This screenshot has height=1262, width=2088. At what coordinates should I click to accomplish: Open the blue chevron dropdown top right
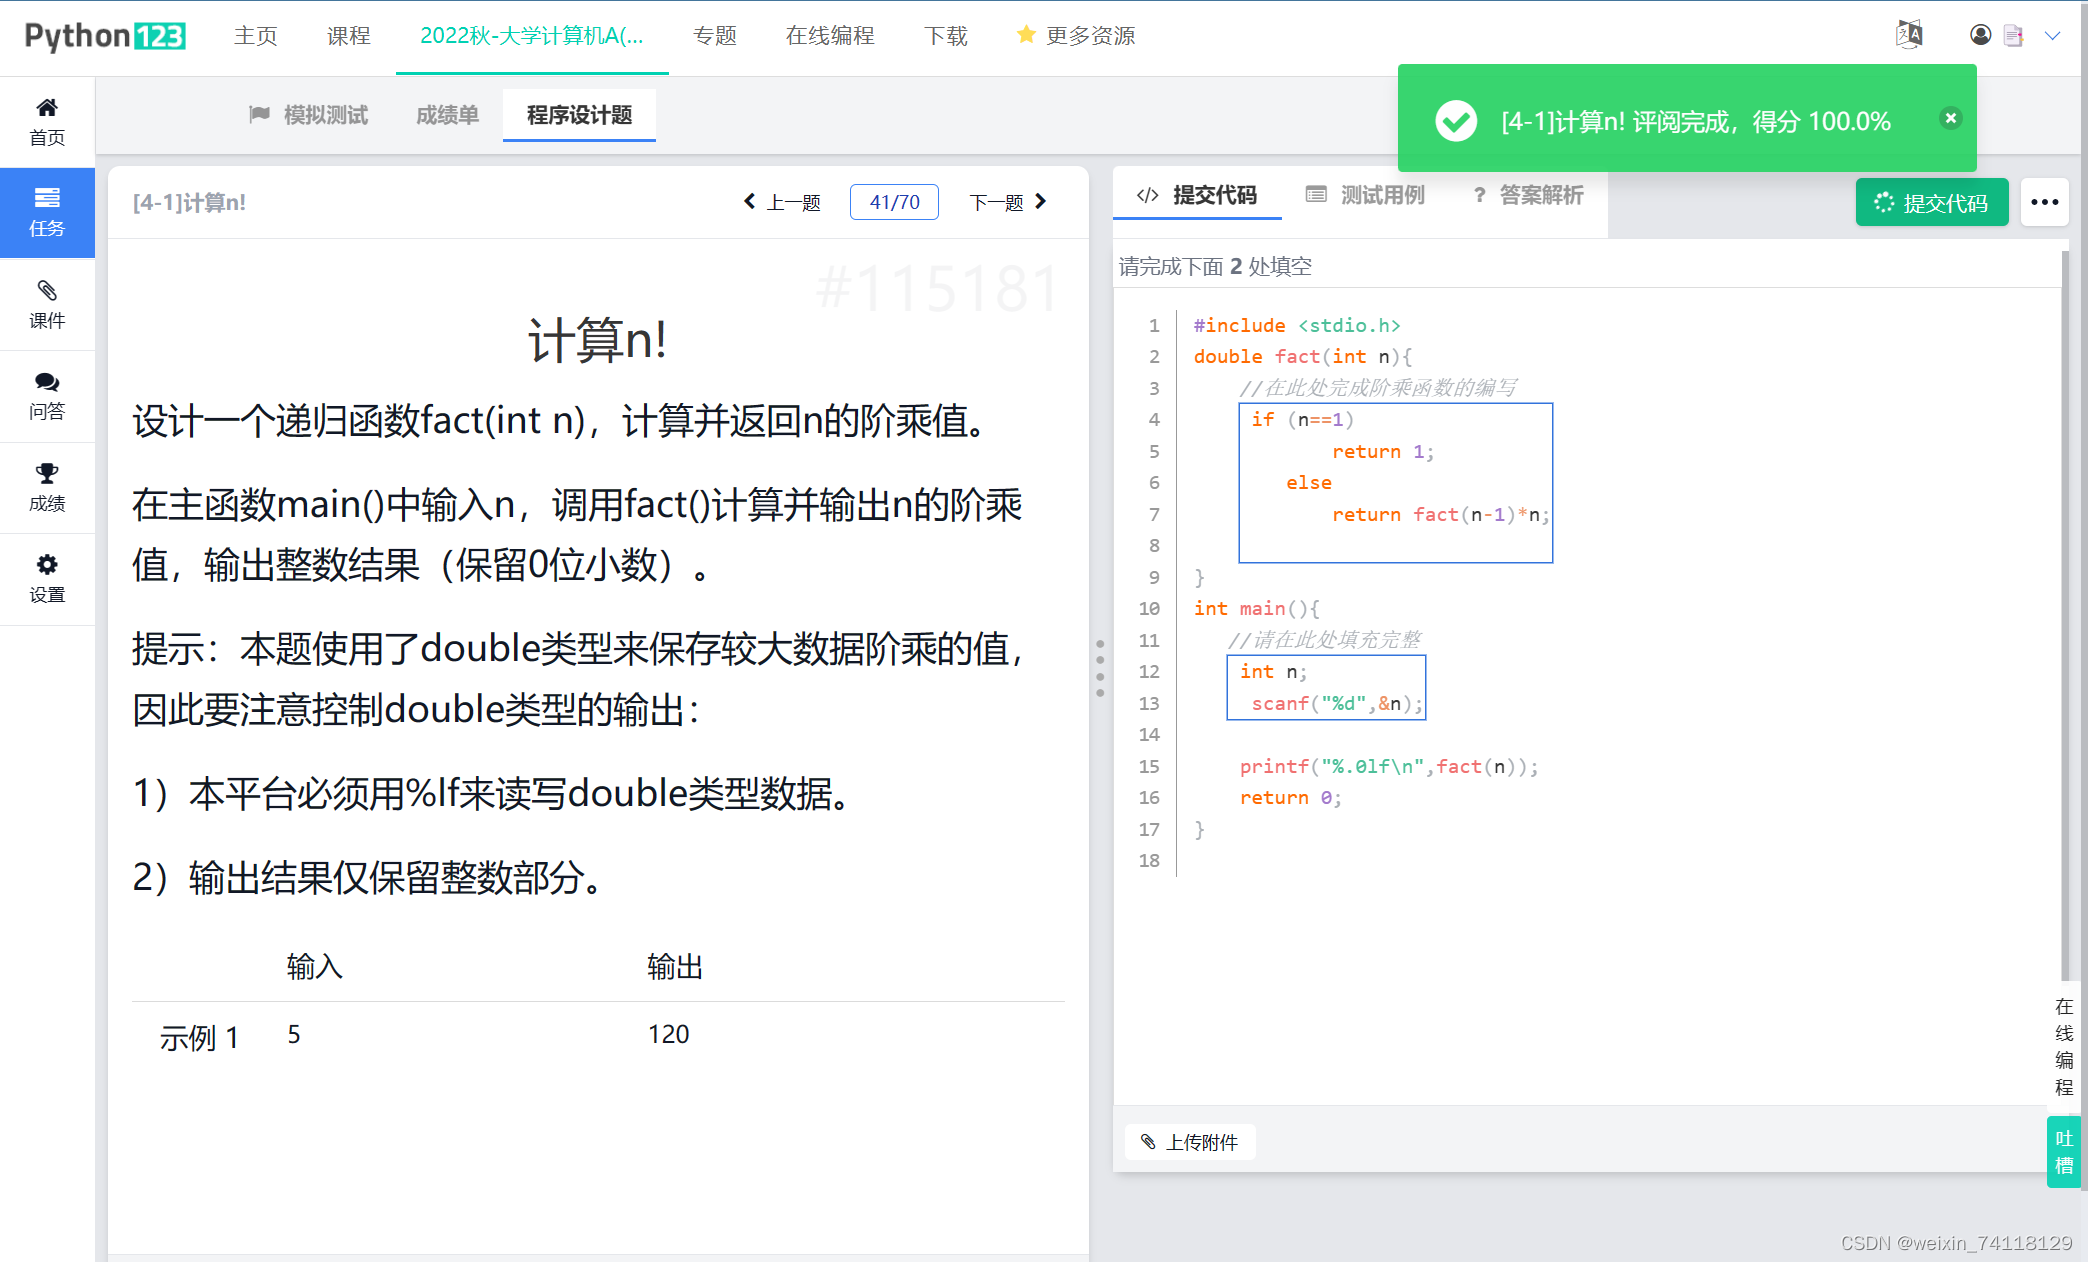pos(2055,36)
